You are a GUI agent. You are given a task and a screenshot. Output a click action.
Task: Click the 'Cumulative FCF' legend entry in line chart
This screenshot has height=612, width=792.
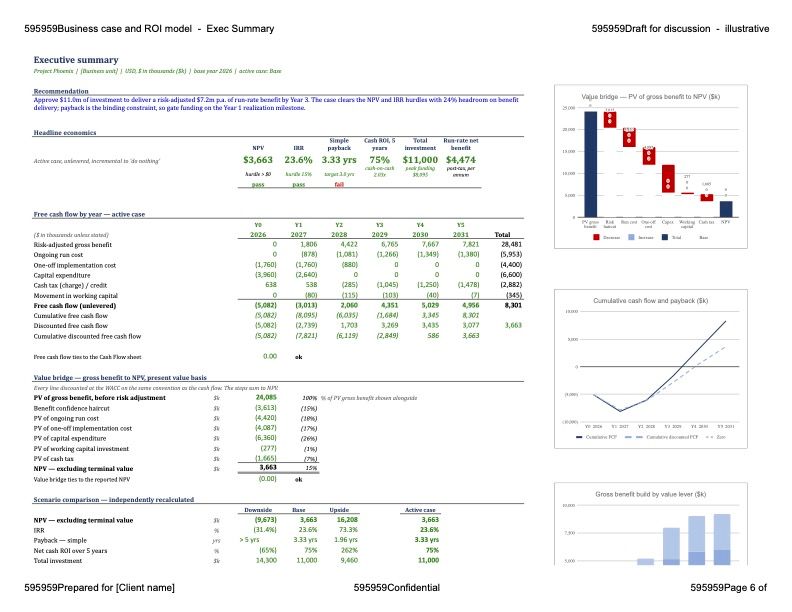click(596, 437)
